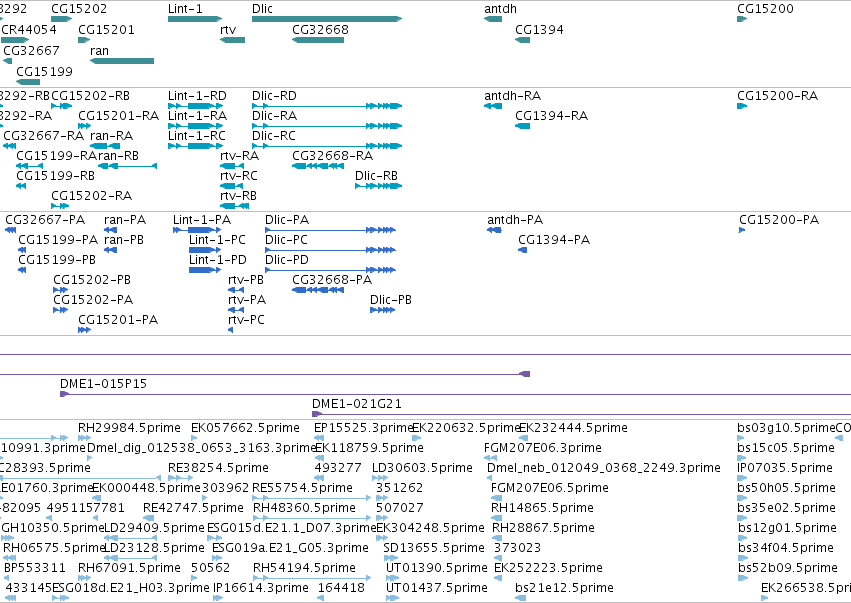Select protein Lint-1-PA

tap(202, 220)
